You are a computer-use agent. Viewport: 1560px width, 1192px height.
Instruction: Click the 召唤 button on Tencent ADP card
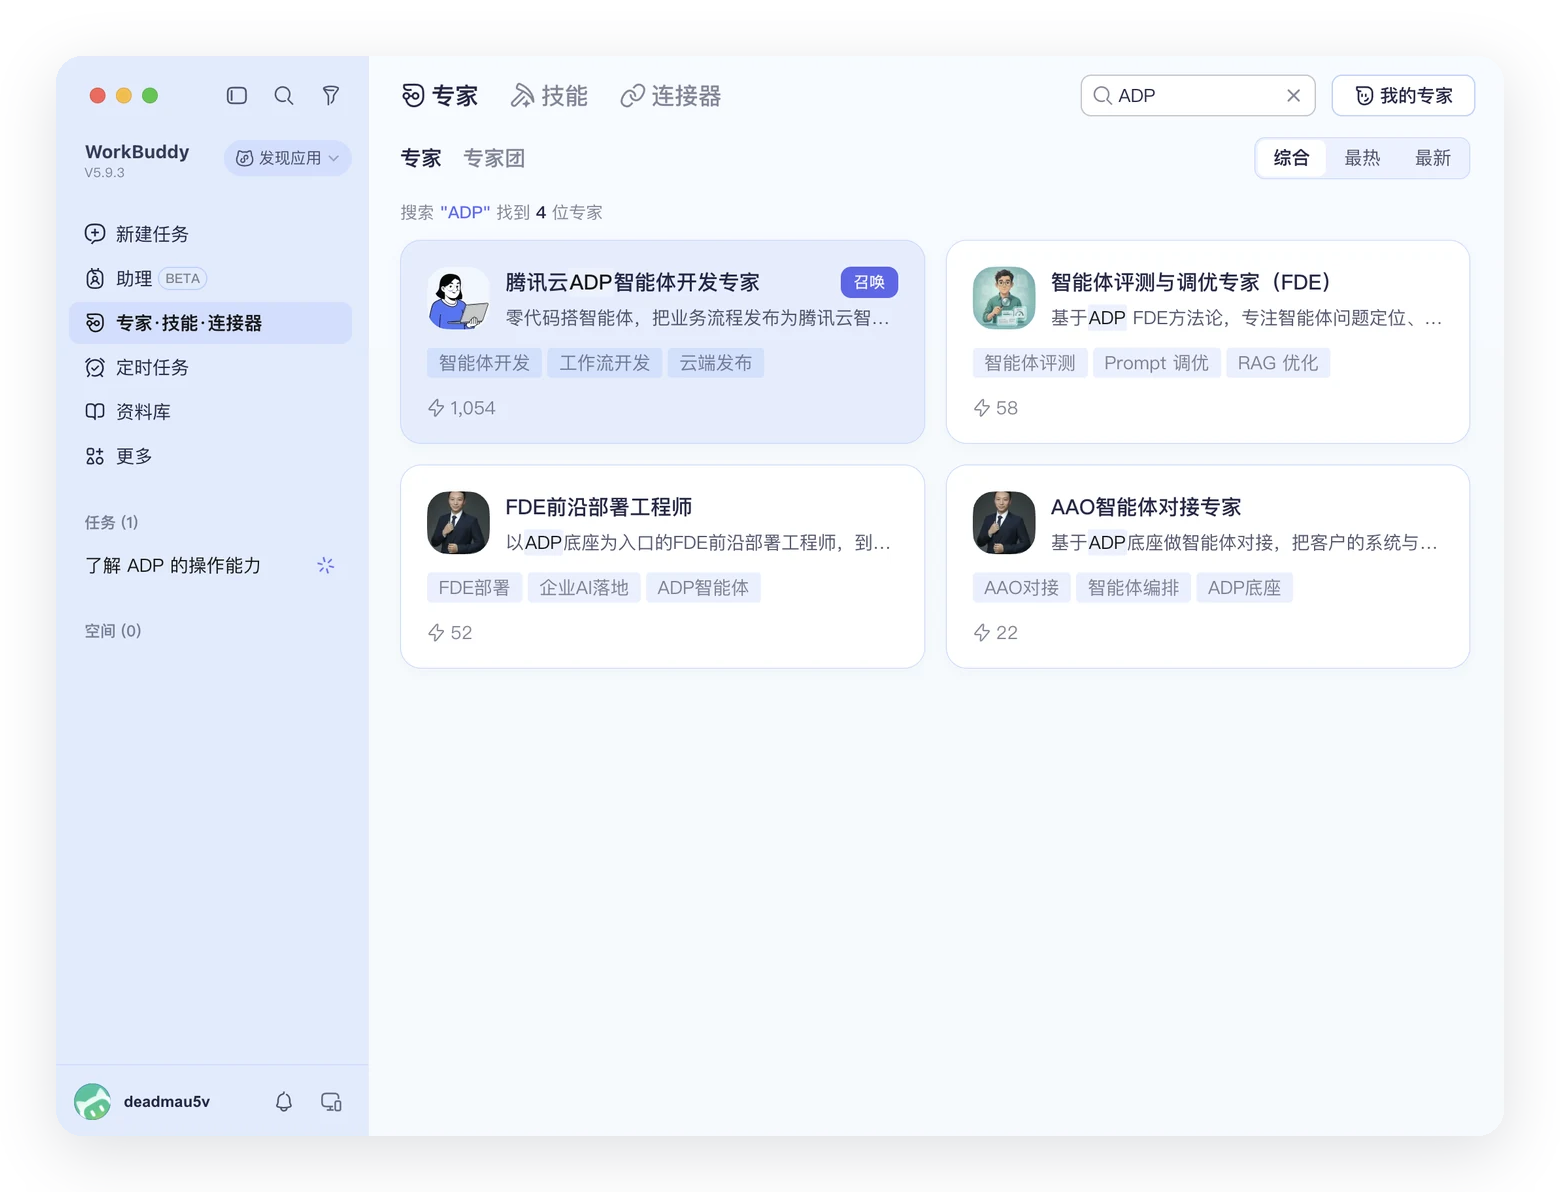(x=869, y=282)
